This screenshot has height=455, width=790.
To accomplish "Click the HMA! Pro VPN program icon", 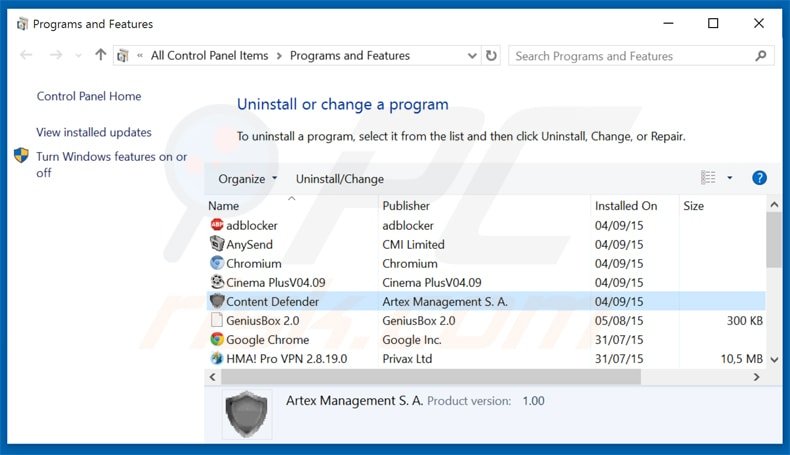I will [x=217, y=358].
